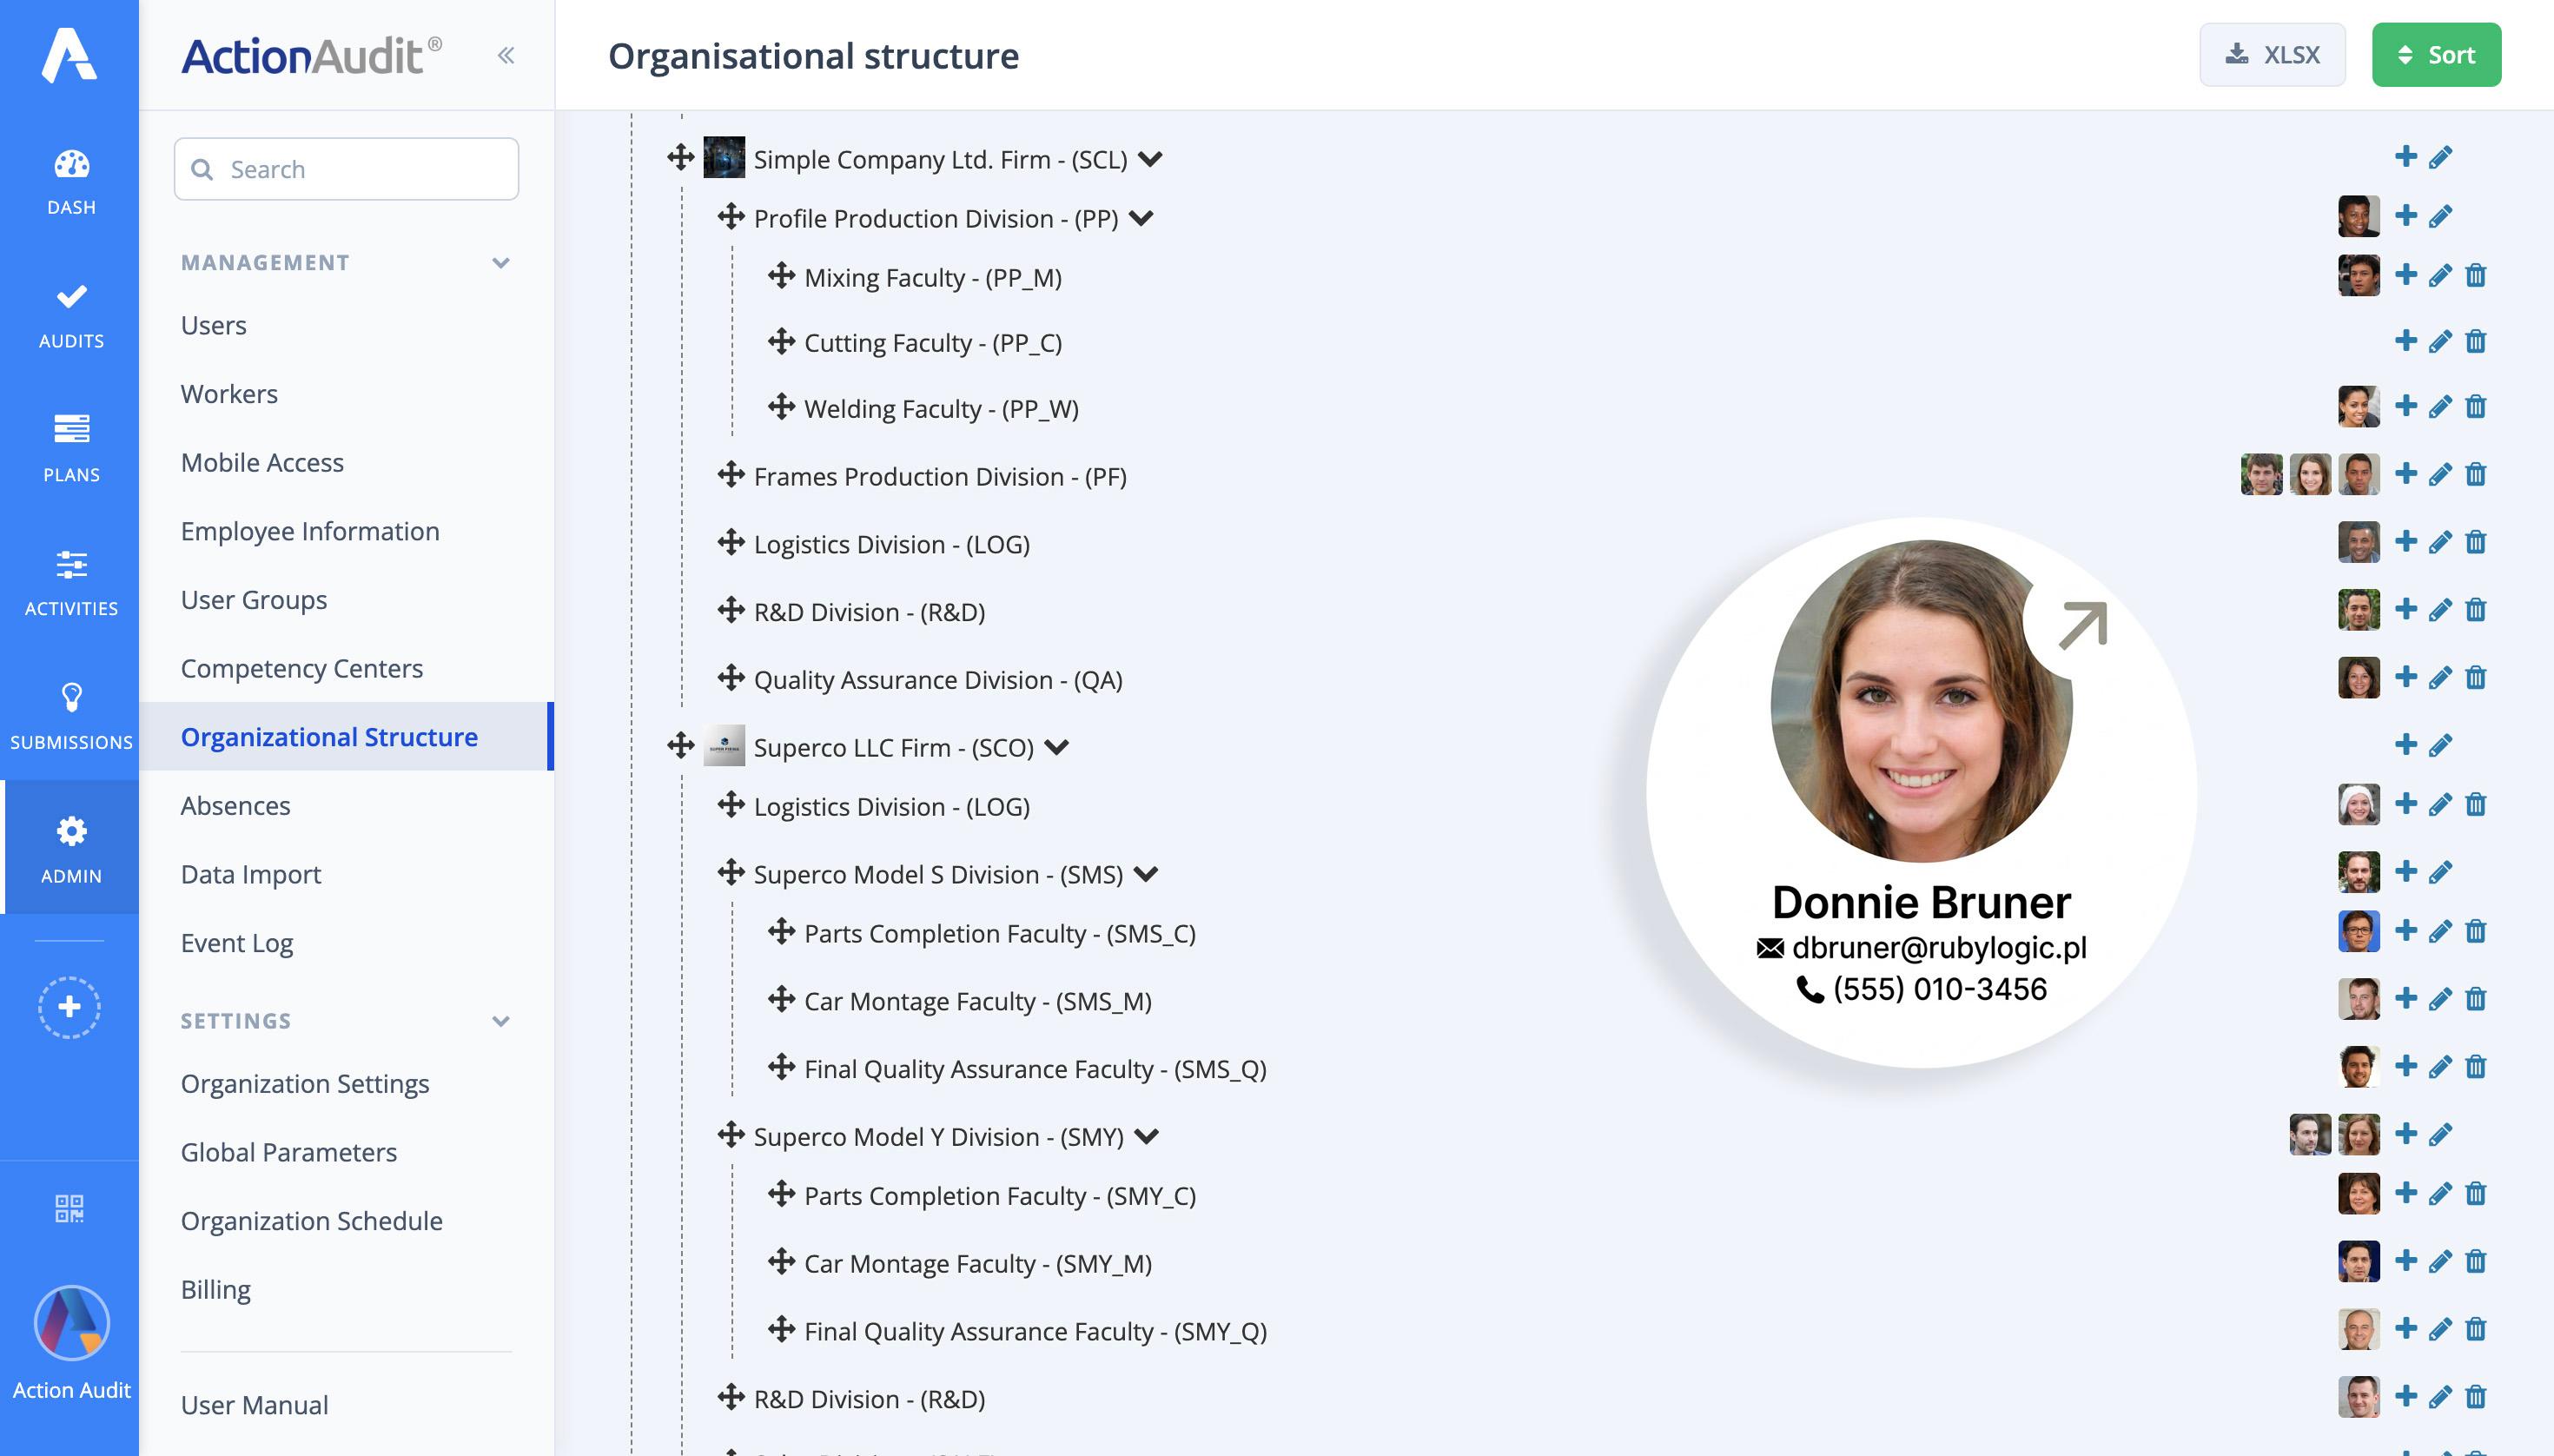
Task: Click the add icon for Simple Company Ltd. Firm
Action: pyautogui.click(x=2406, y=157)
